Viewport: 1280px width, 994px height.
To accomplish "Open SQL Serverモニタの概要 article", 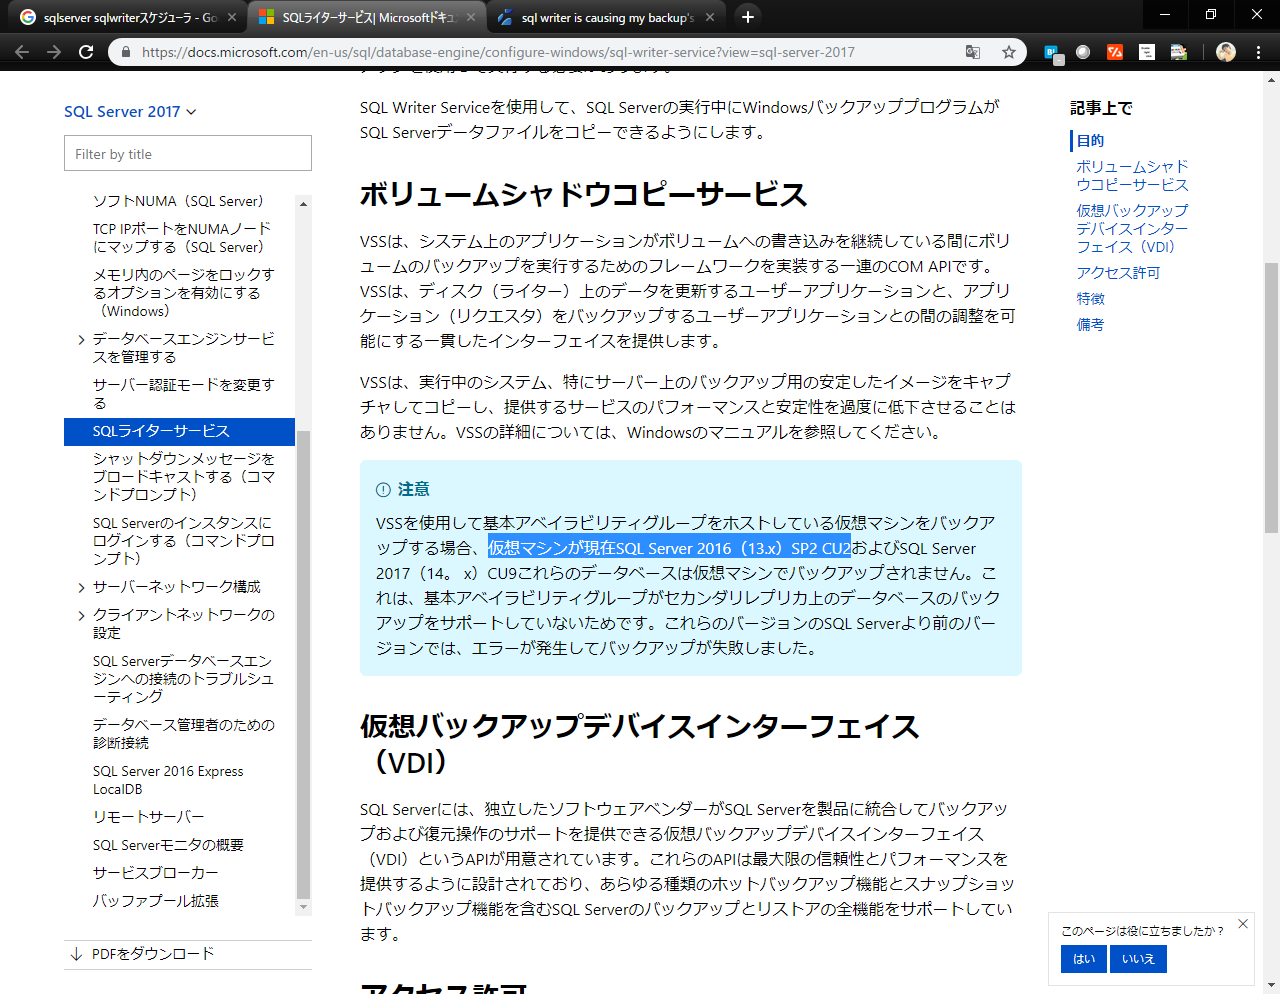I will [x=168, y=845].
